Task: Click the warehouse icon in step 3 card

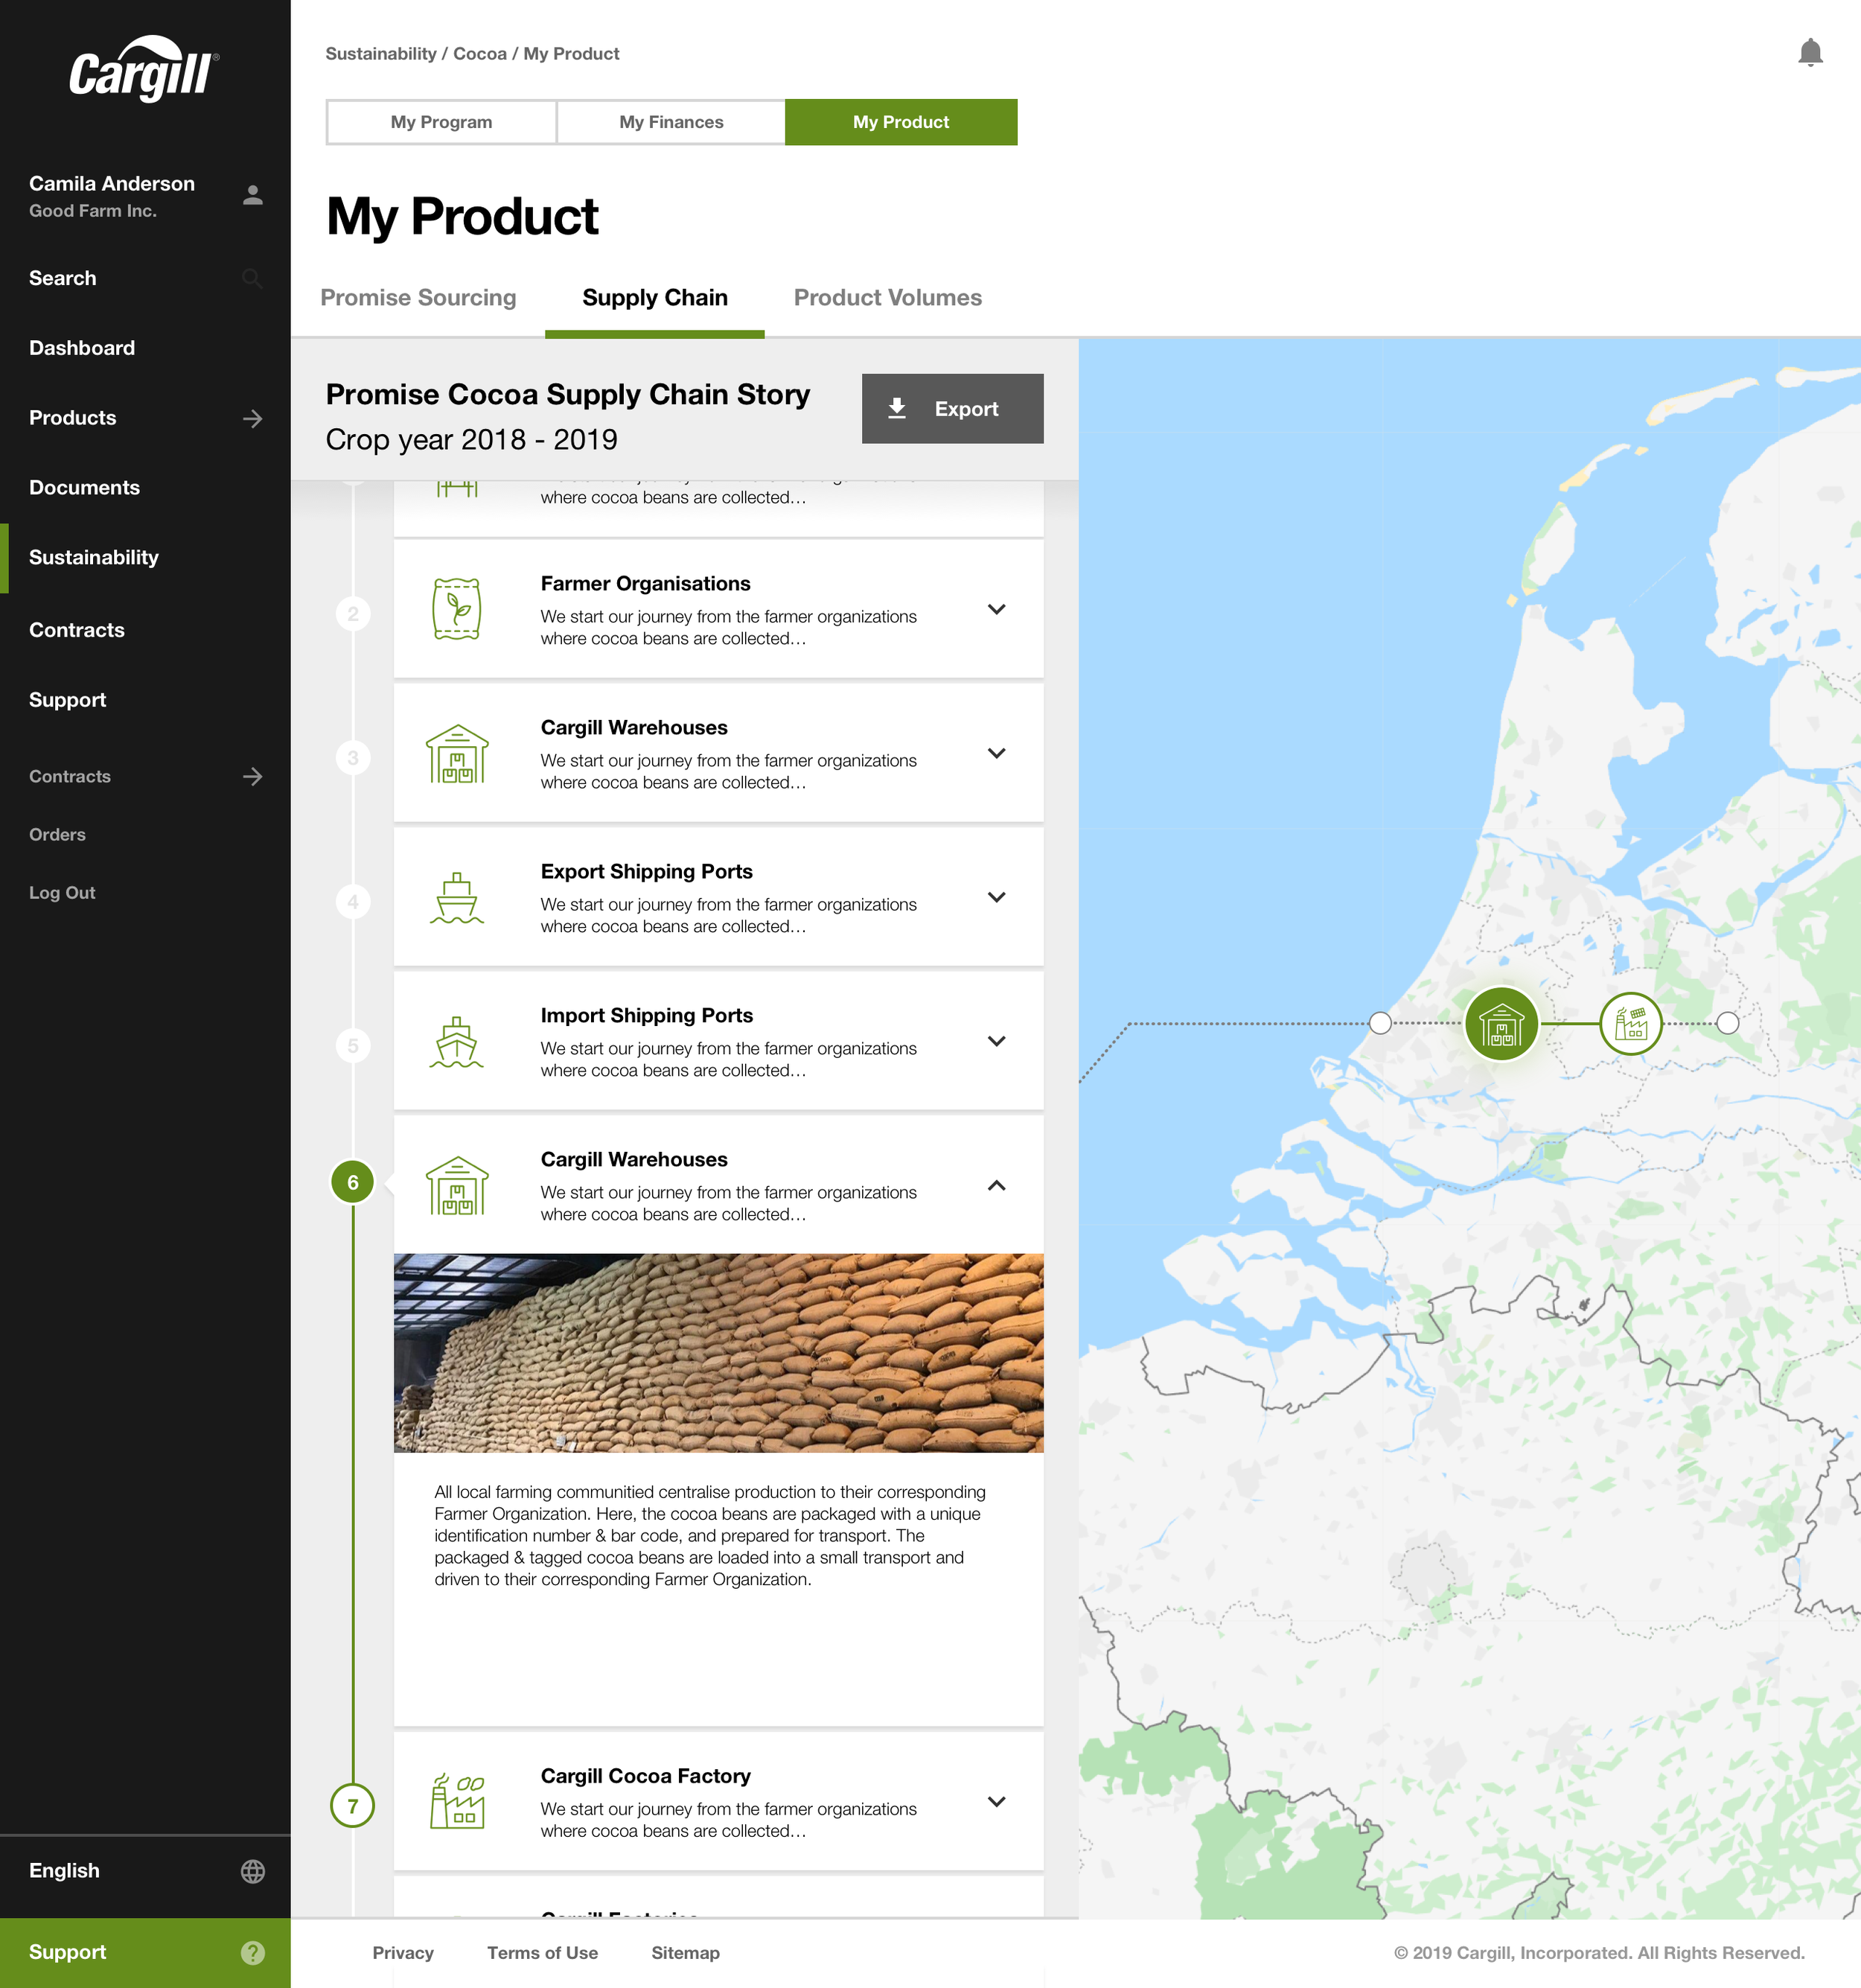Action: pyautogui.click(x=457, y=753)
